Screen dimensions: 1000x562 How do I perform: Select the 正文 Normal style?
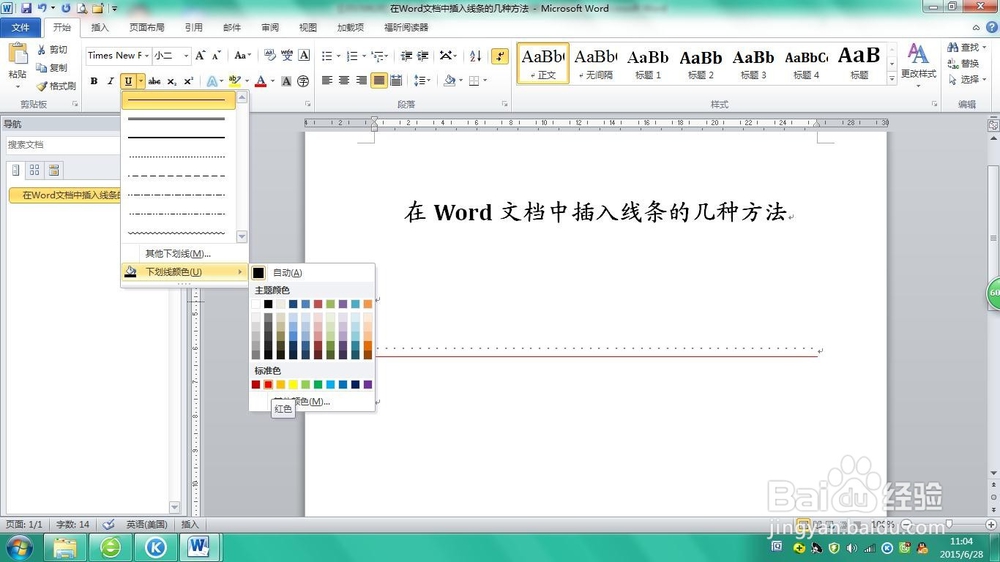pos(543,63)
